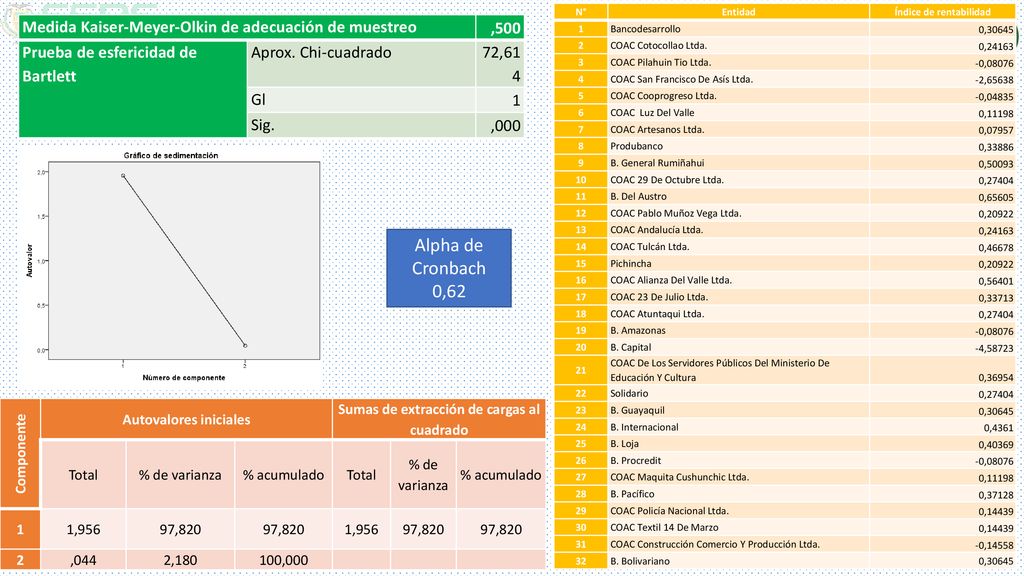
Task: Click the -2,65638 profitability value
Action: [995, 80]
